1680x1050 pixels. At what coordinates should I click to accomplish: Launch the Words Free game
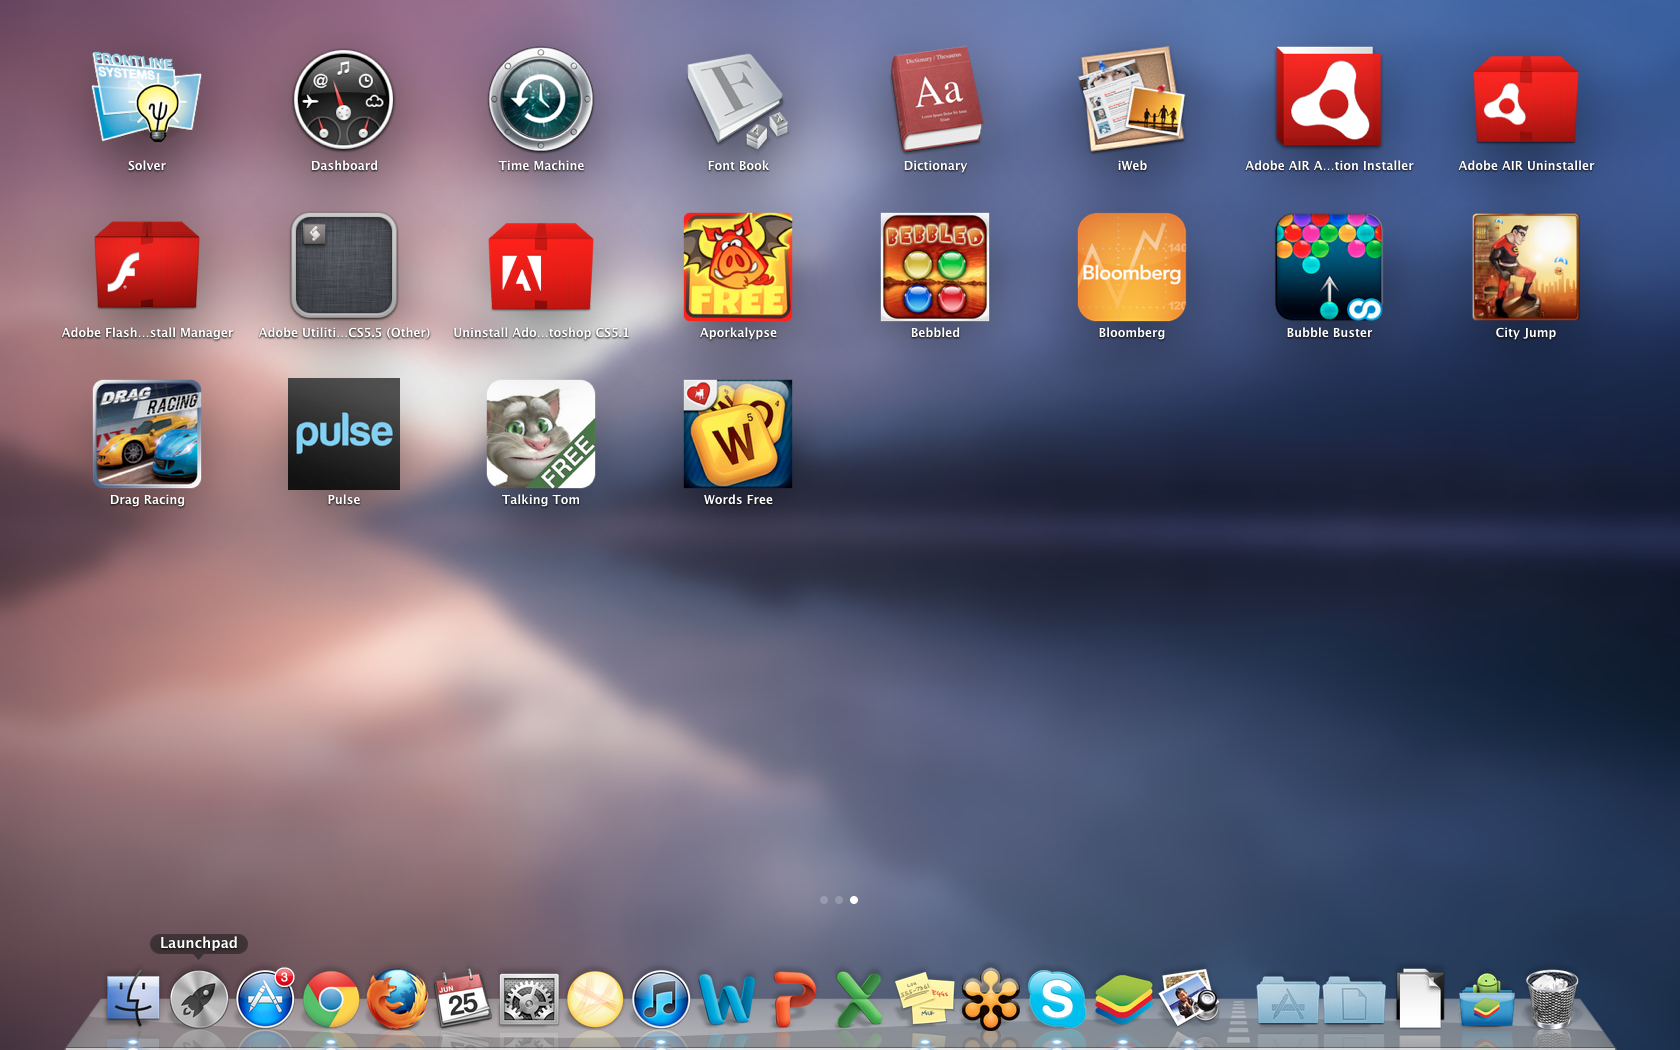[738, 434]
